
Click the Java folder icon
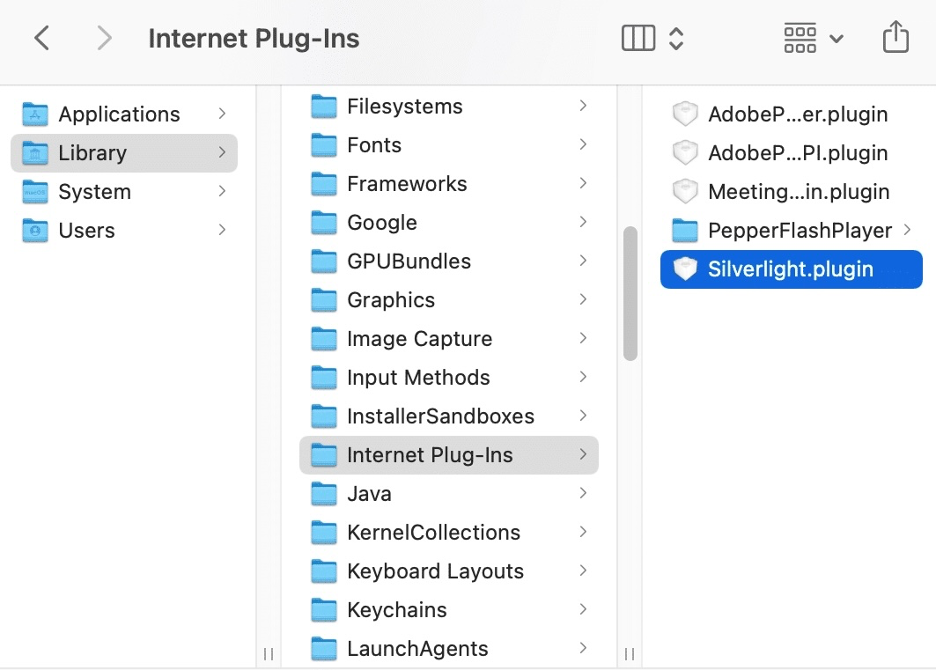point(324,494)
